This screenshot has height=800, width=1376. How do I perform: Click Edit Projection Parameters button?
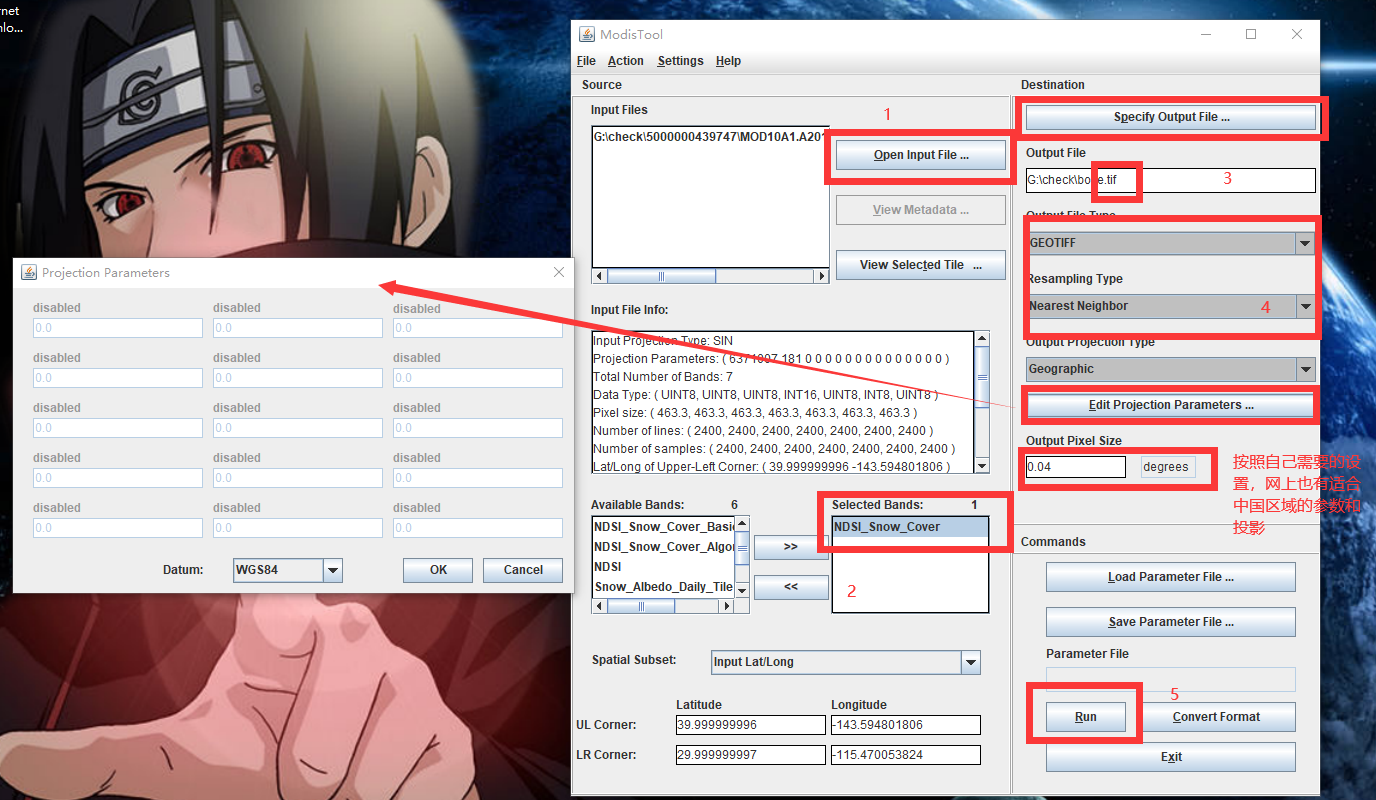(1171, 405)
